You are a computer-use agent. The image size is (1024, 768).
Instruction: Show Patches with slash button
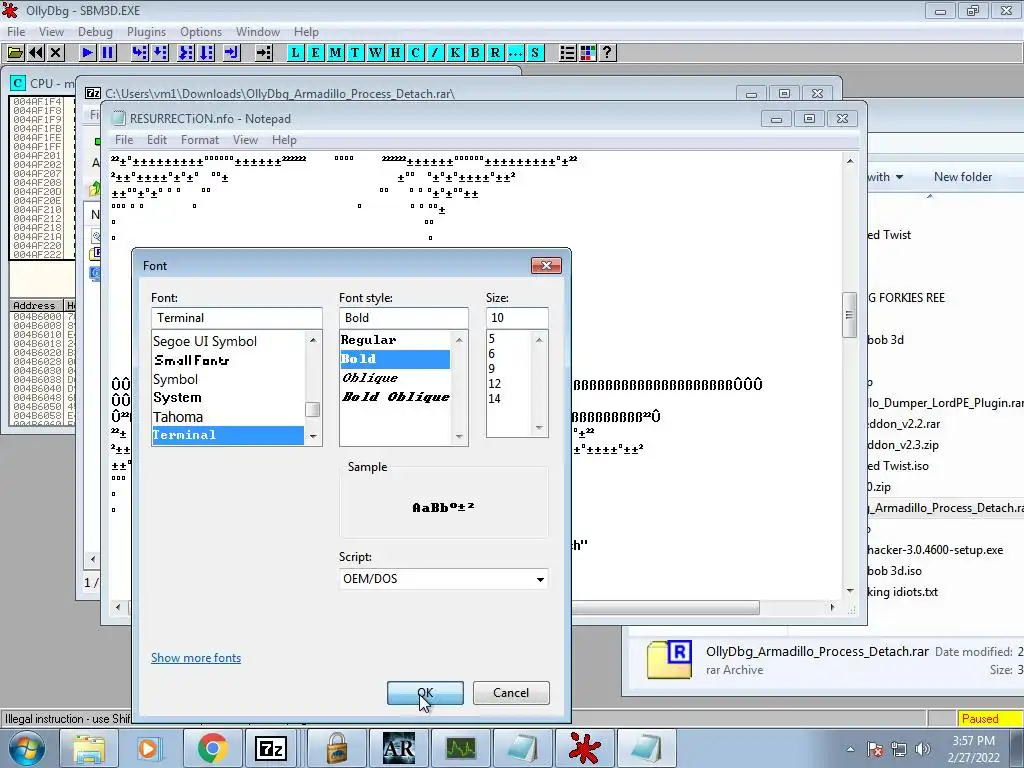[x=435, y=53]
